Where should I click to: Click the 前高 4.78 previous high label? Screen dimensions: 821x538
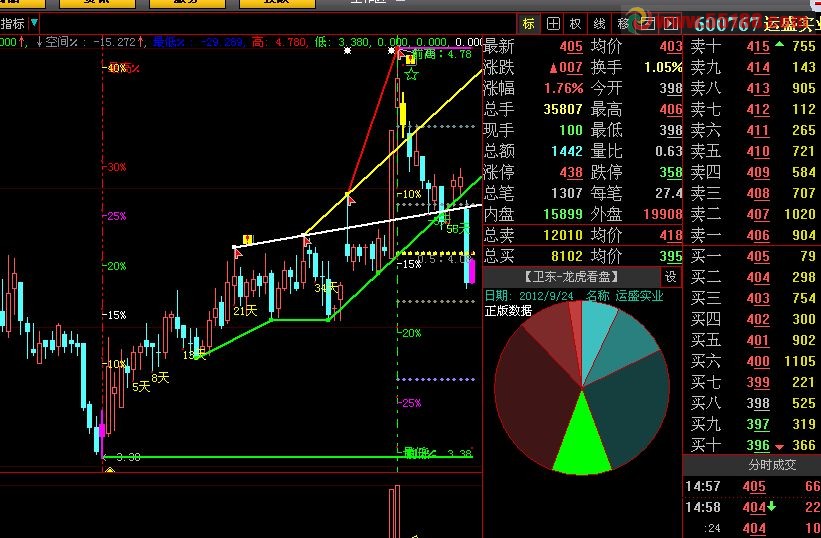point(441,54)
